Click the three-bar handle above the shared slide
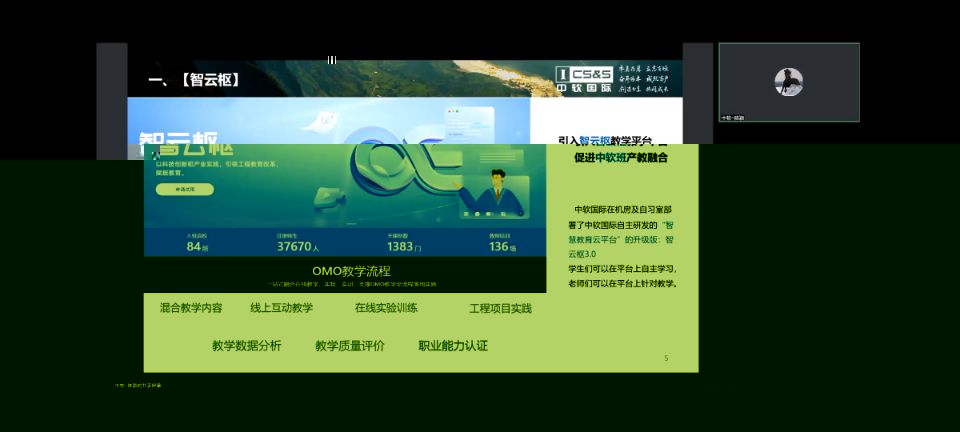960x432 pixels. (x=332, y=60)
